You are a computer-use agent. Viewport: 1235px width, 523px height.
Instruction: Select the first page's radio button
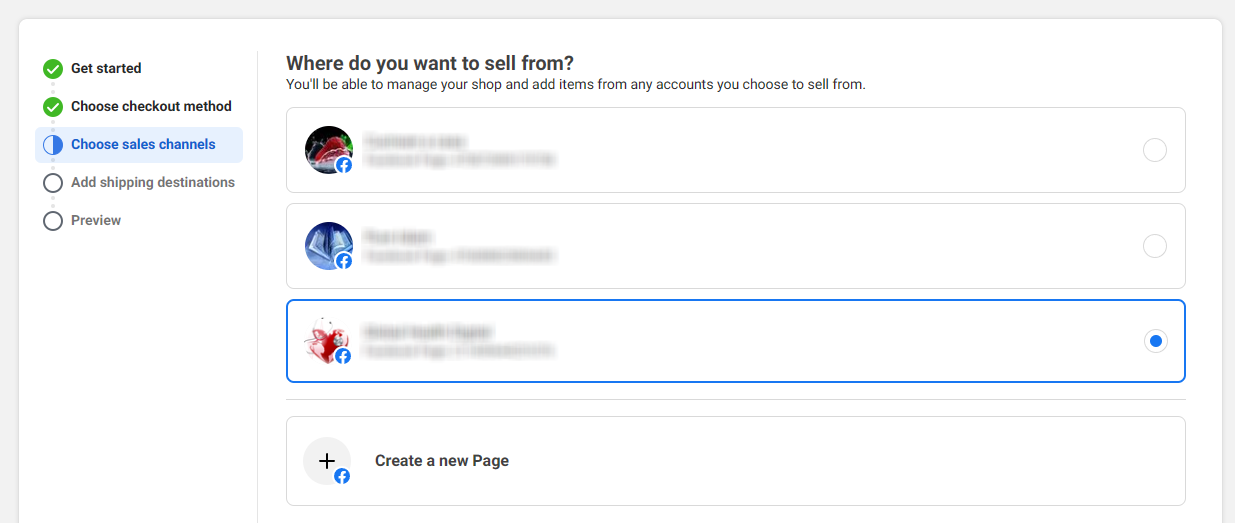(1155, 150)
